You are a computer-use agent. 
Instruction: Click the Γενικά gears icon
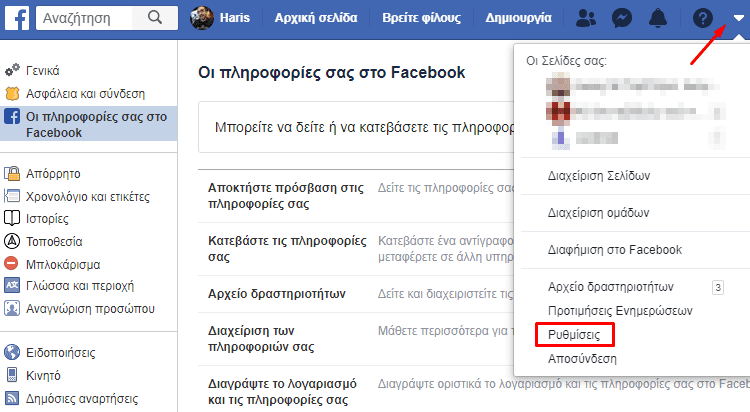[x=12, y=70]
